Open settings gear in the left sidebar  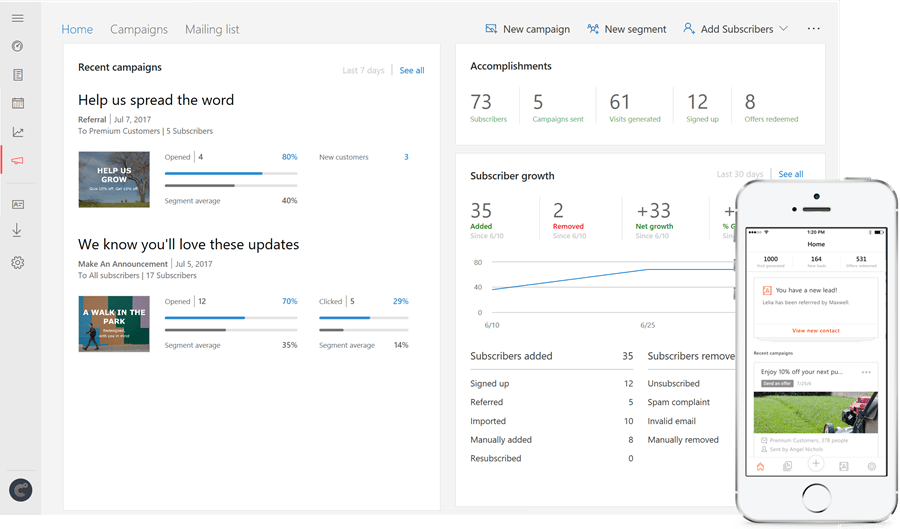(x=17, y=263)
